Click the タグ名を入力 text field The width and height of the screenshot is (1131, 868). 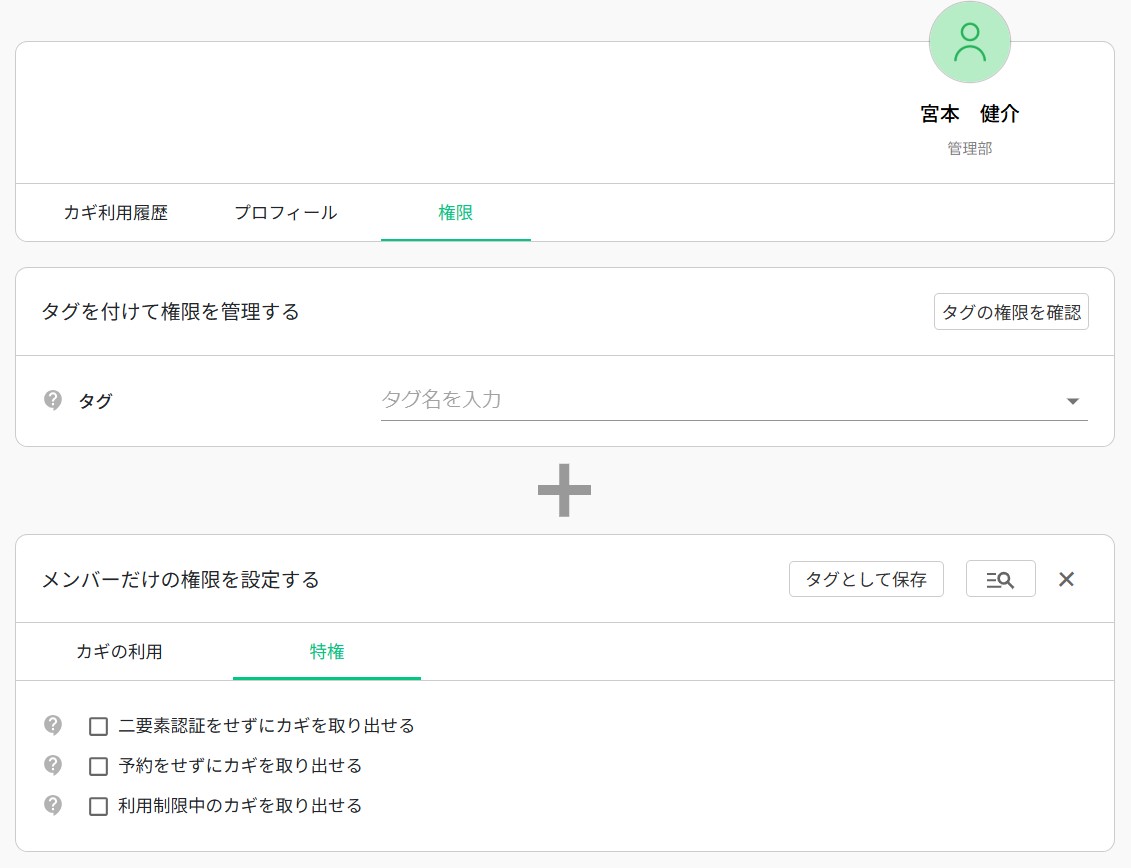pos(710,400)
